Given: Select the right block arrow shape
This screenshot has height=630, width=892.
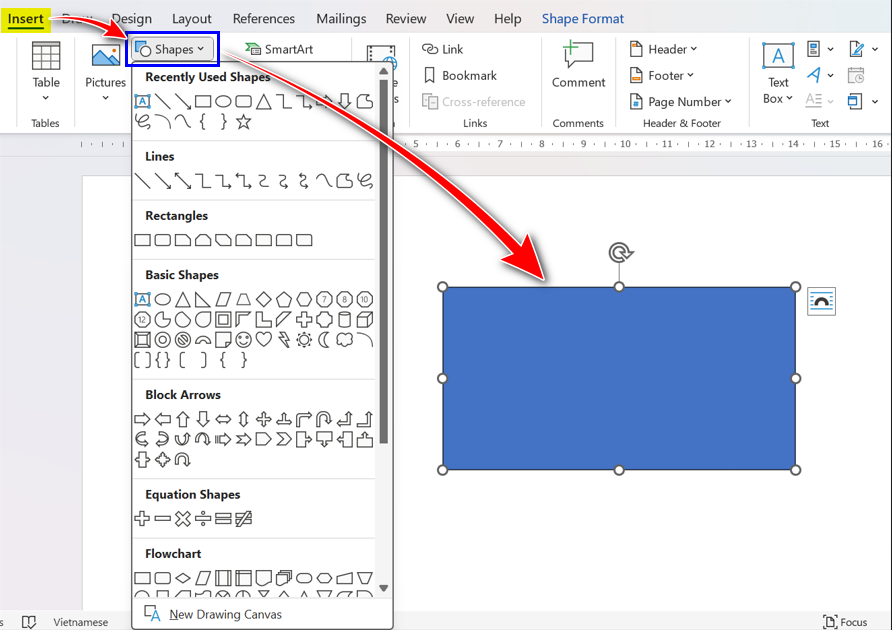Looking at the screenshot, I should 142,419.
